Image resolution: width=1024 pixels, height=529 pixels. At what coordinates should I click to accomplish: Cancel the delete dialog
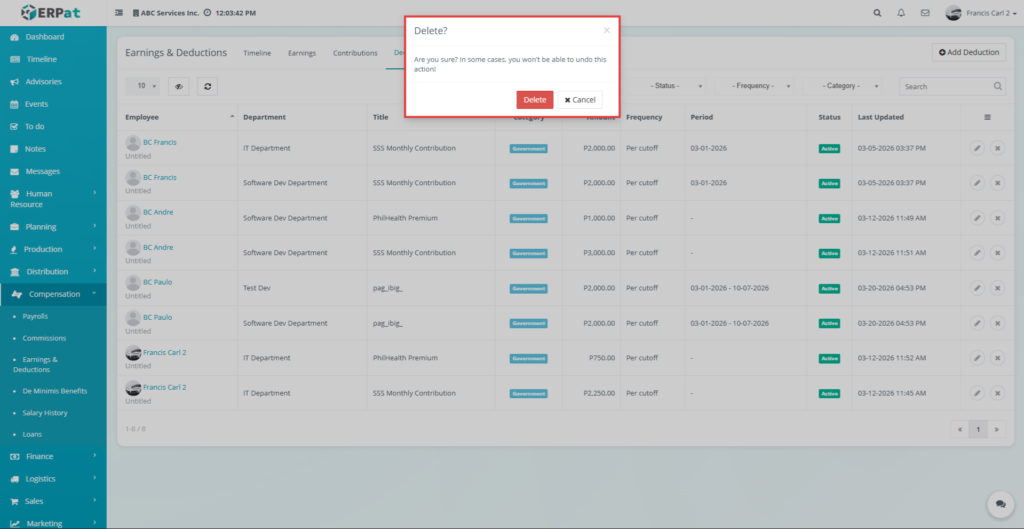[580, 100]
